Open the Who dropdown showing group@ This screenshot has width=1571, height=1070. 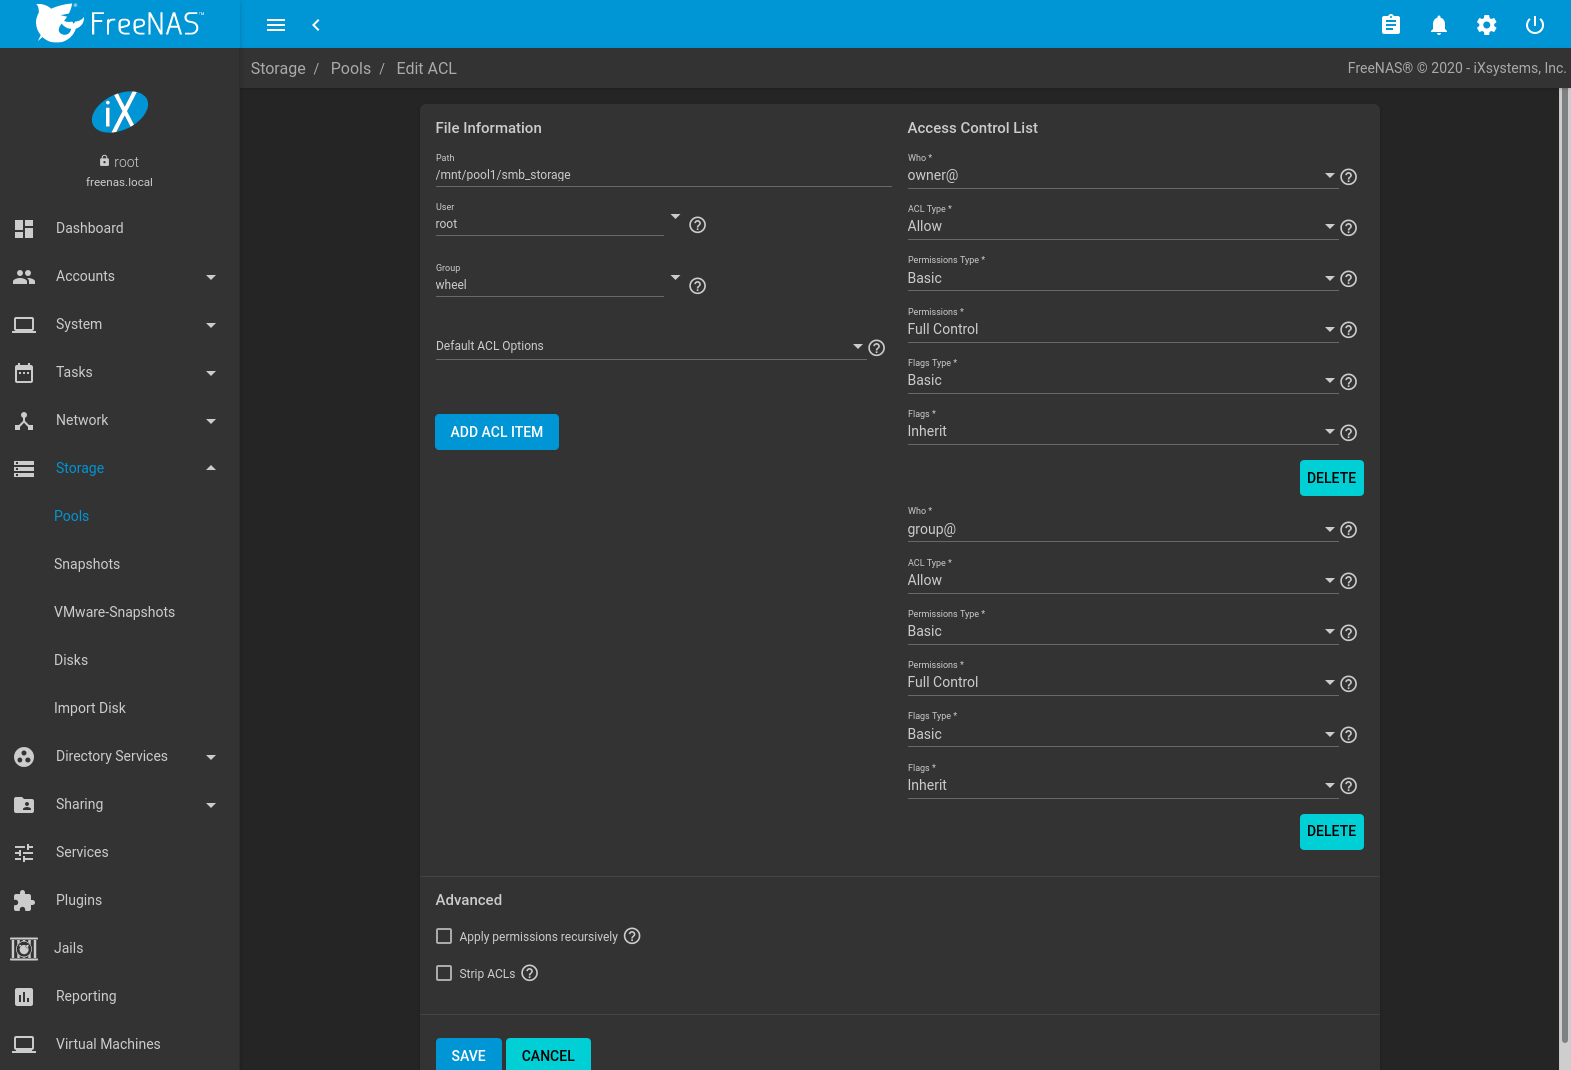1120,529
